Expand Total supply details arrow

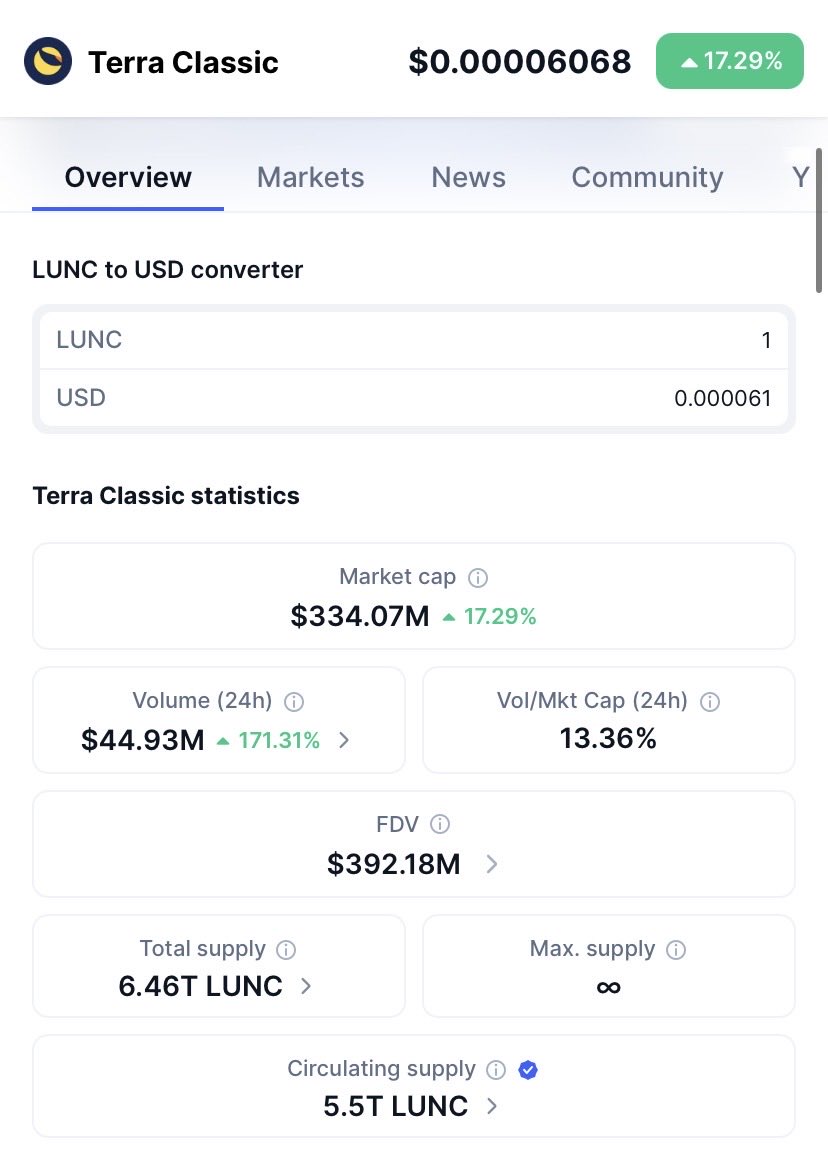[x=306, y=986]
